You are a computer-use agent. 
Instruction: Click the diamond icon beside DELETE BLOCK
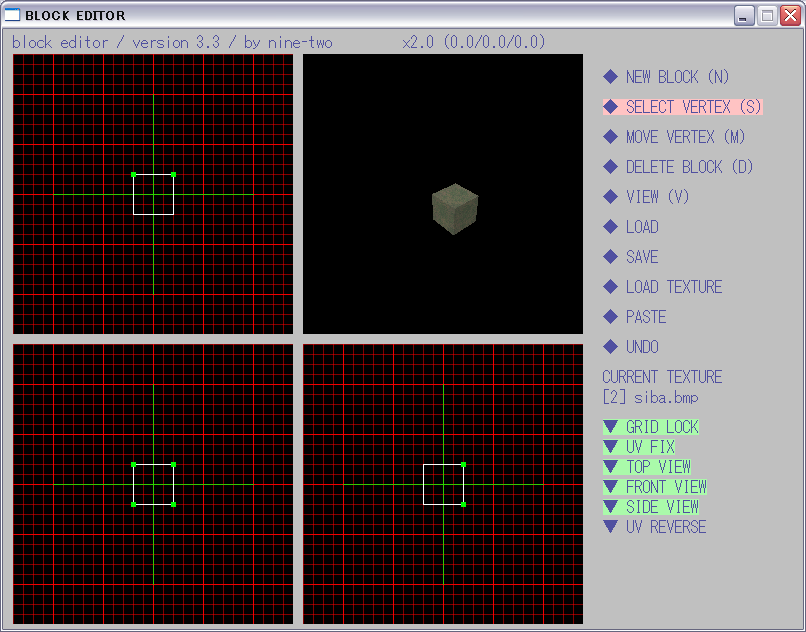(x=610, y=167)
